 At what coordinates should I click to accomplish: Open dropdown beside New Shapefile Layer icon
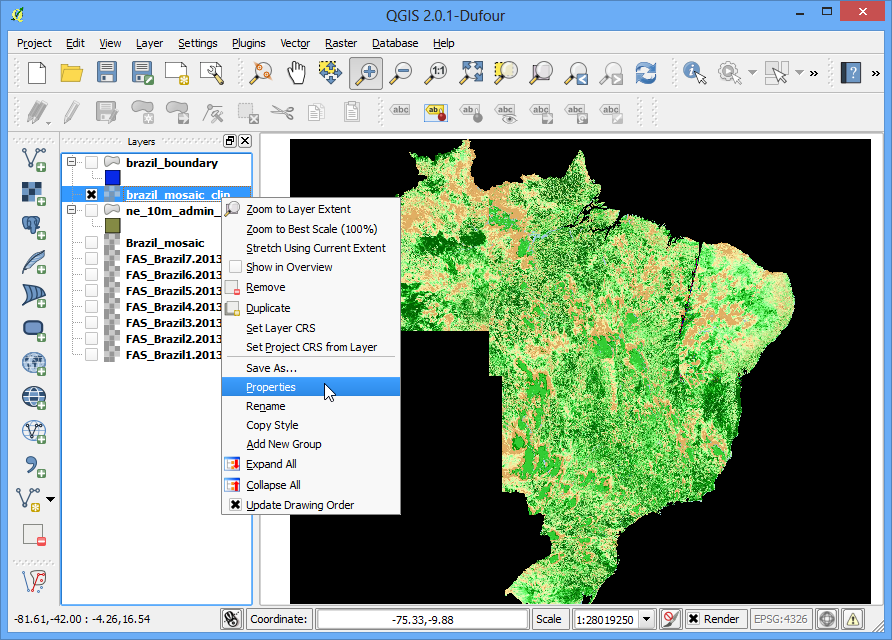click(51, 499)
